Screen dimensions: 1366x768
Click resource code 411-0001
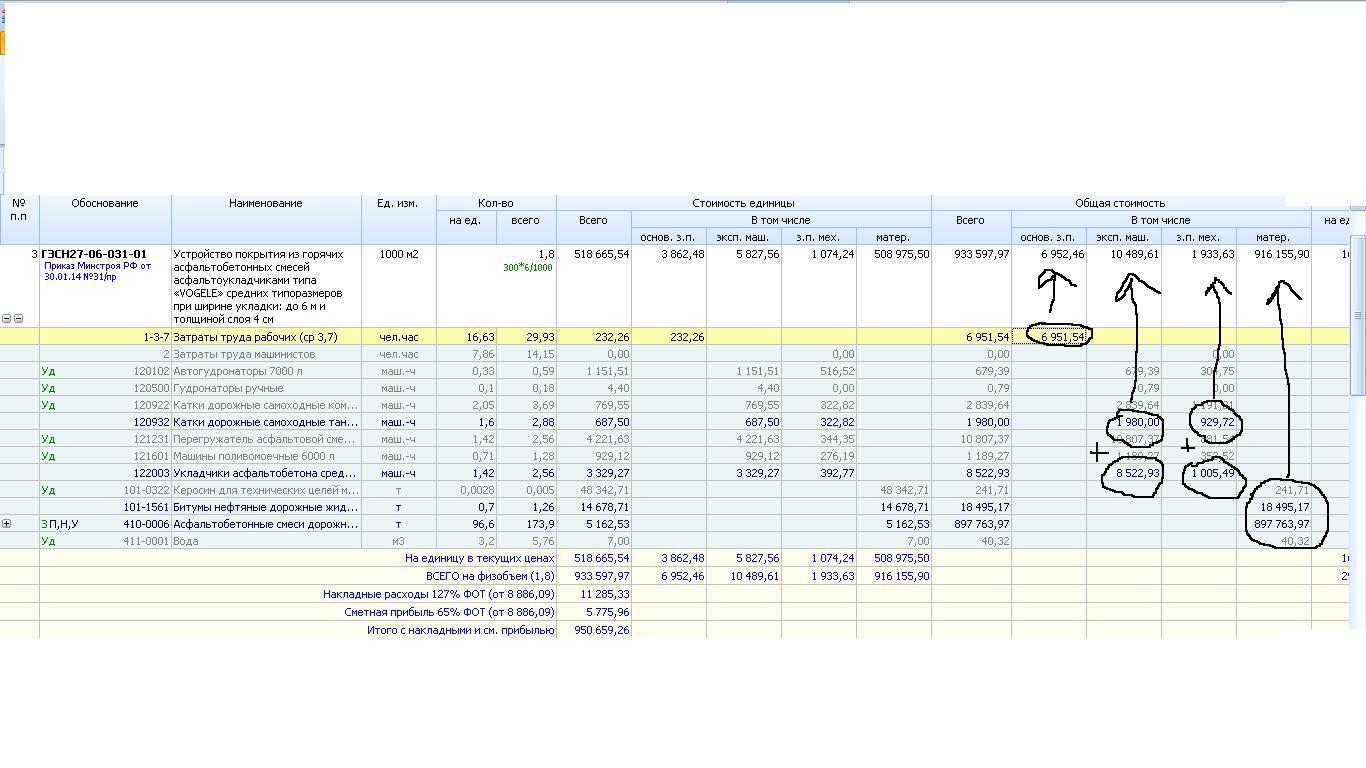147,541
